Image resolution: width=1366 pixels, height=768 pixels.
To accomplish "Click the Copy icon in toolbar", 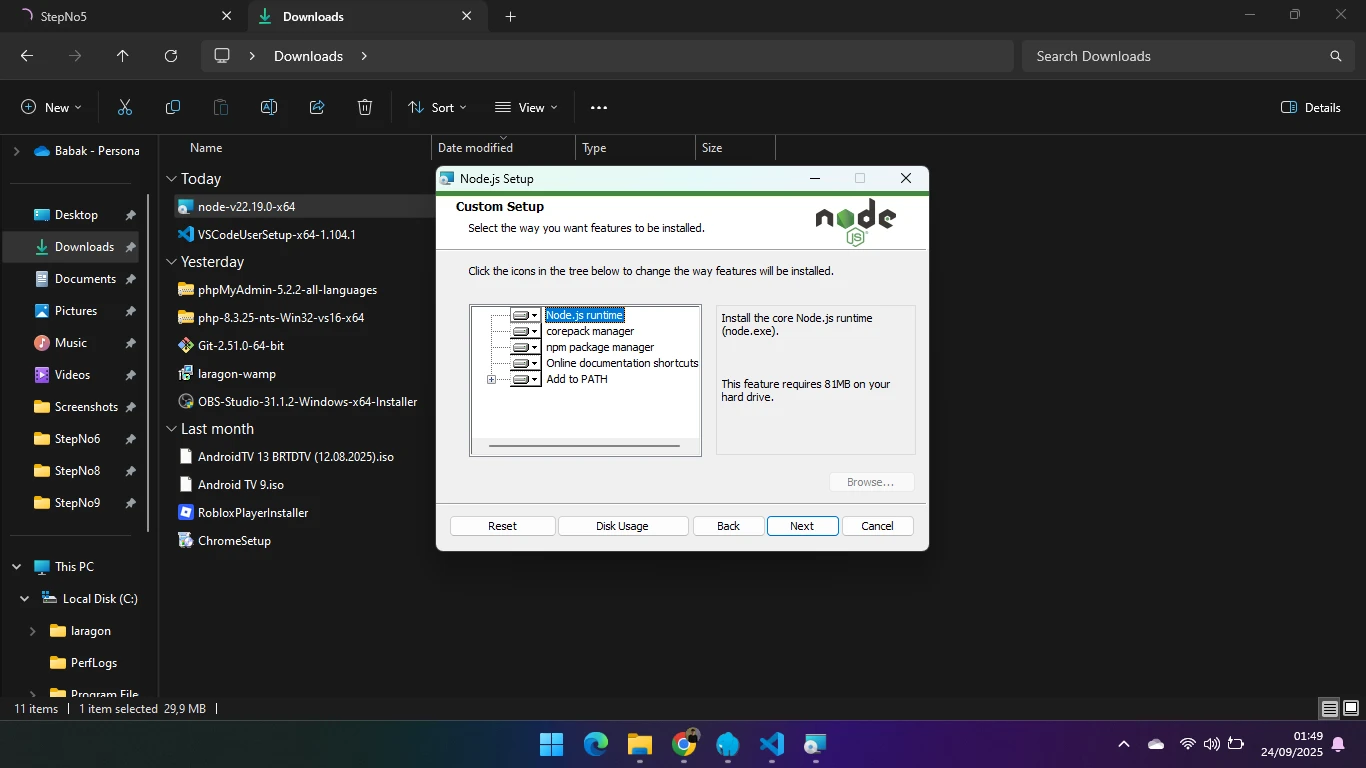I will [x=173, y=107].
